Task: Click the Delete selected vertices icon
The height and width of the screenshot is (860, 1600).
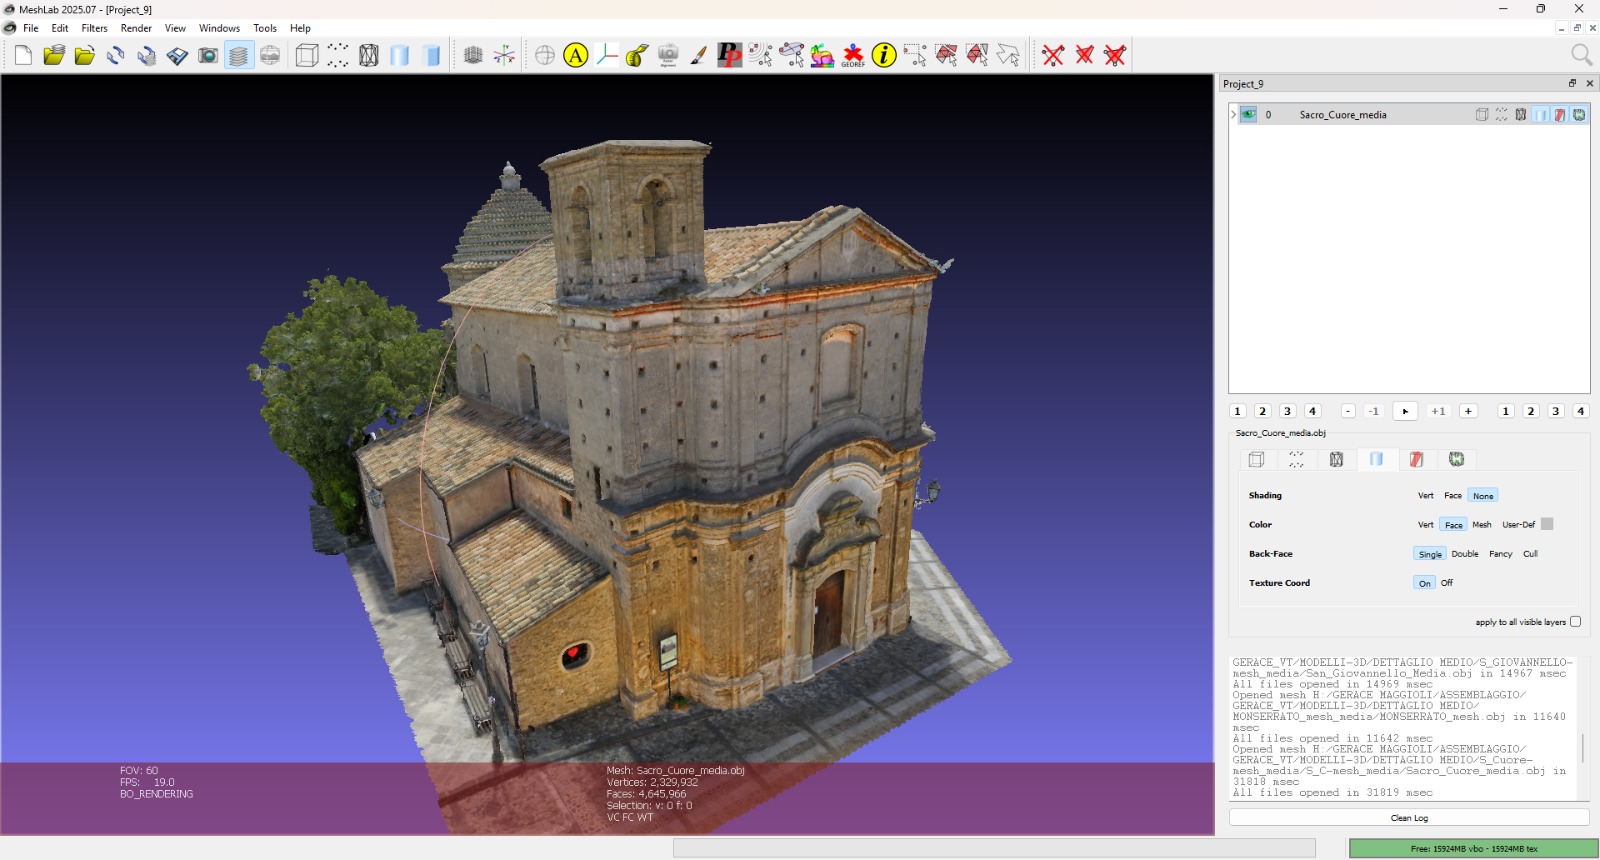Action: tap(1053, 56)
